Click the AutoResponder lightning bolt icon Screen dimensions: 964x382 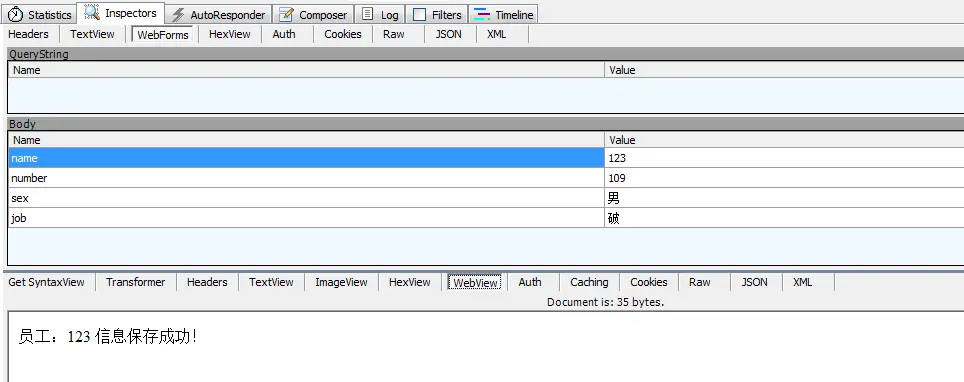click(x=178, y=15)
